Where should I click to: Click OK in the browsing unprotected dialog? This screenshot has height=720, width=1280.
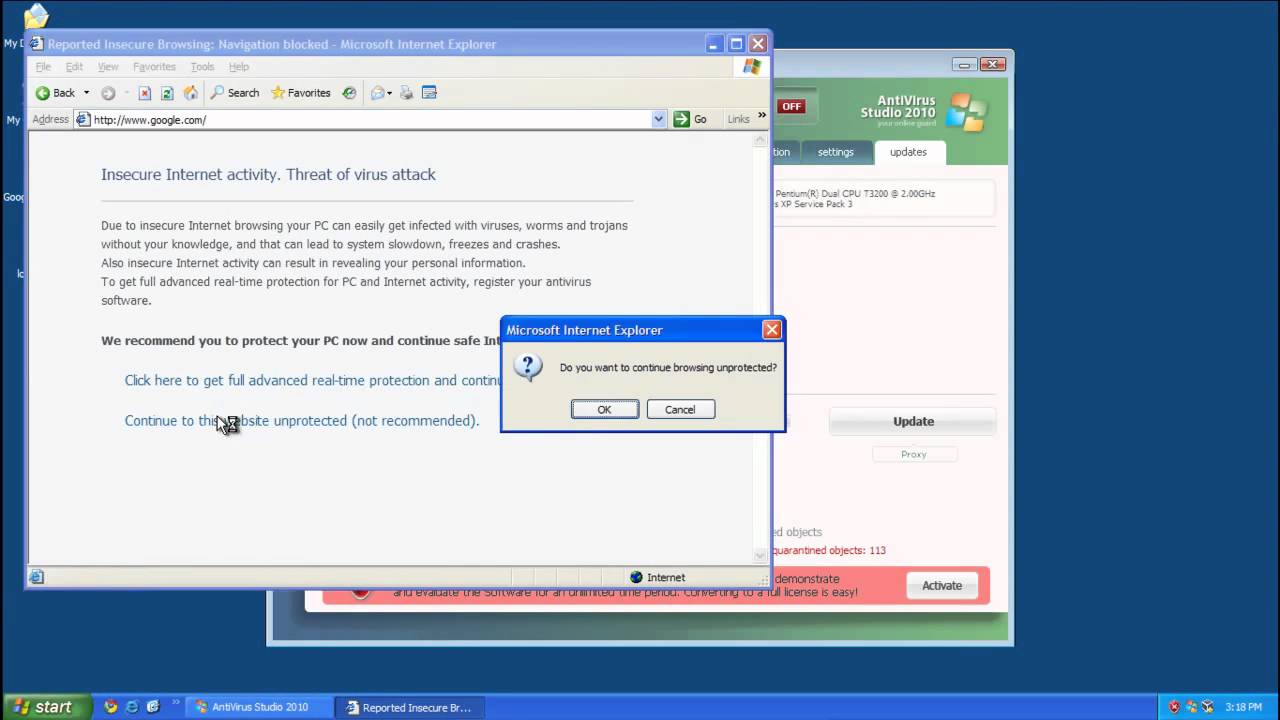pos(604,409)
